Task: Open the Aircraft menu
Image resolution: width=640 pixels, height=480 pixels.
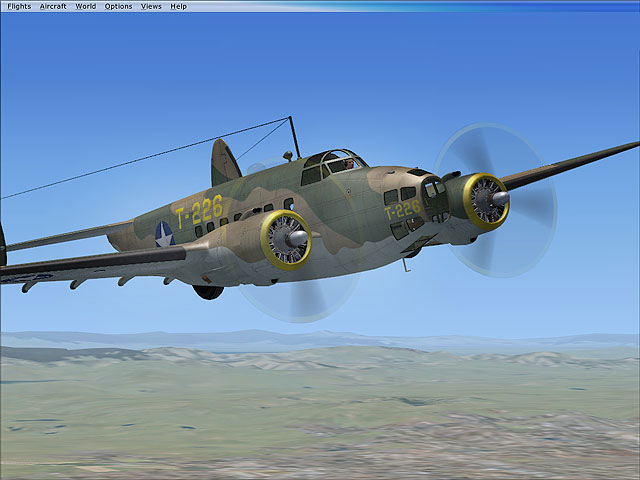Action: click(53, 7)
